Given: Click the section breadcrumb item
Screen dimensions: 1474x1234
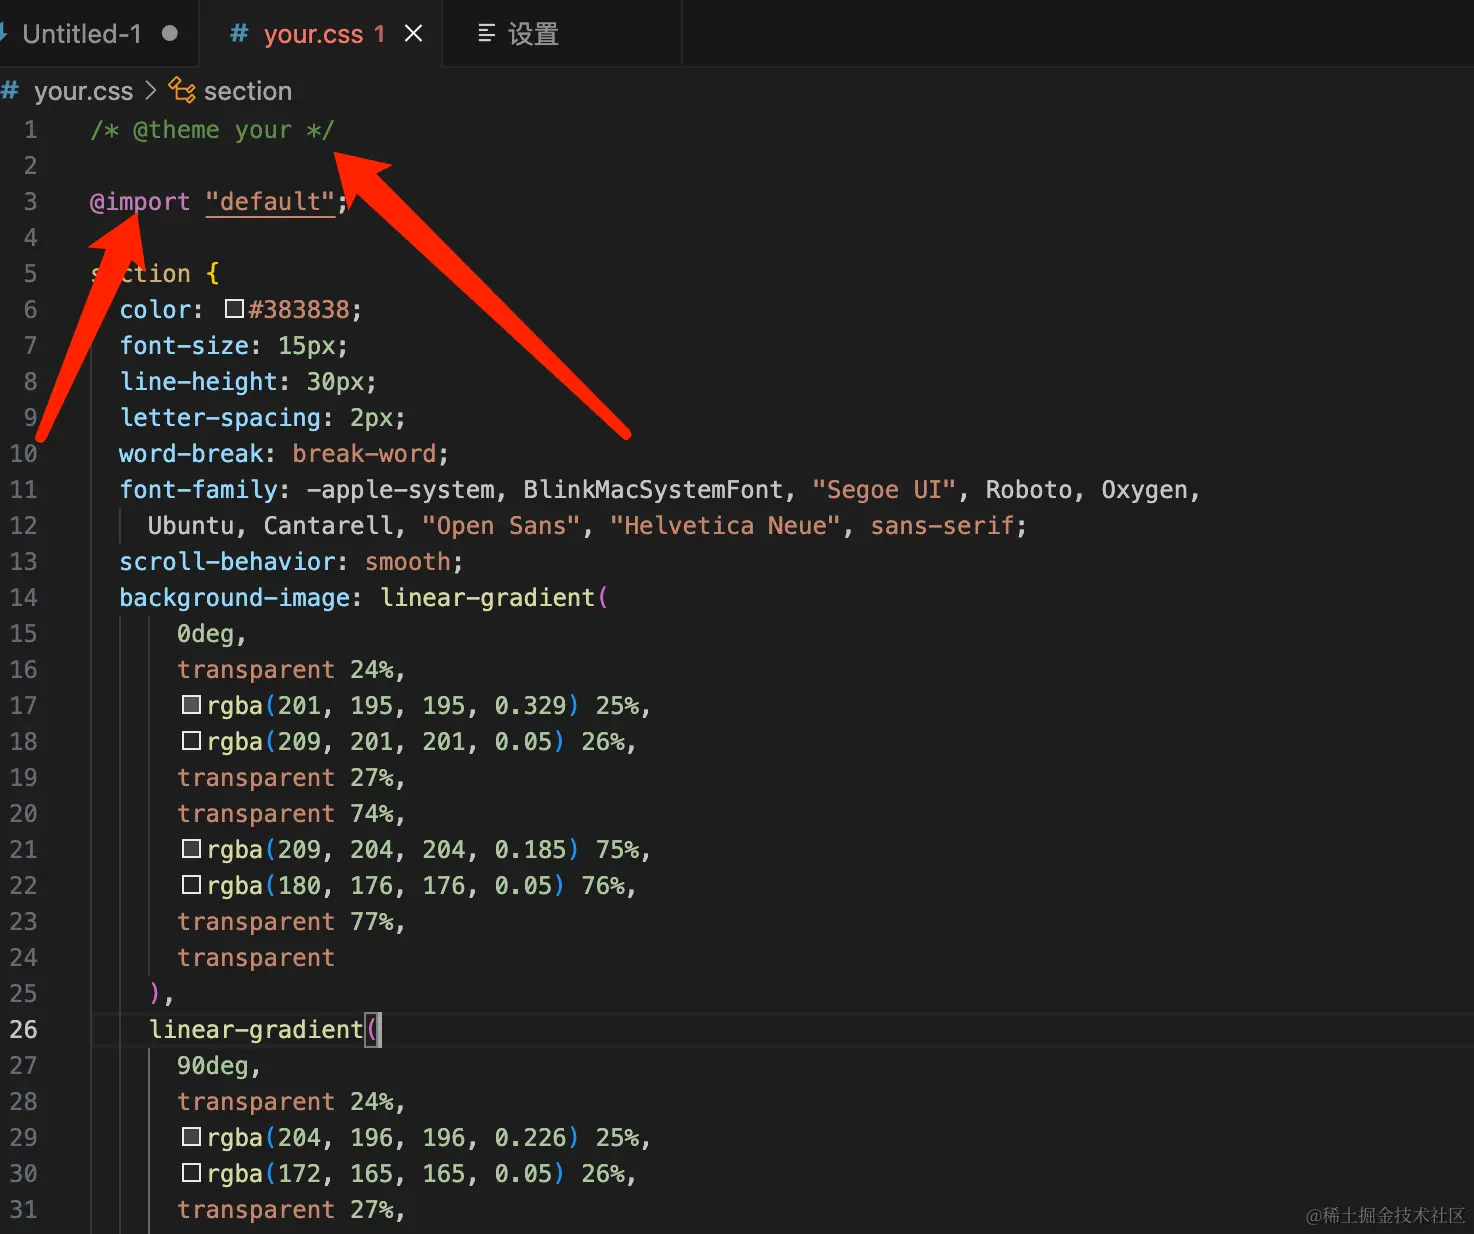Looking at the screenshot, I should (248, 91).
